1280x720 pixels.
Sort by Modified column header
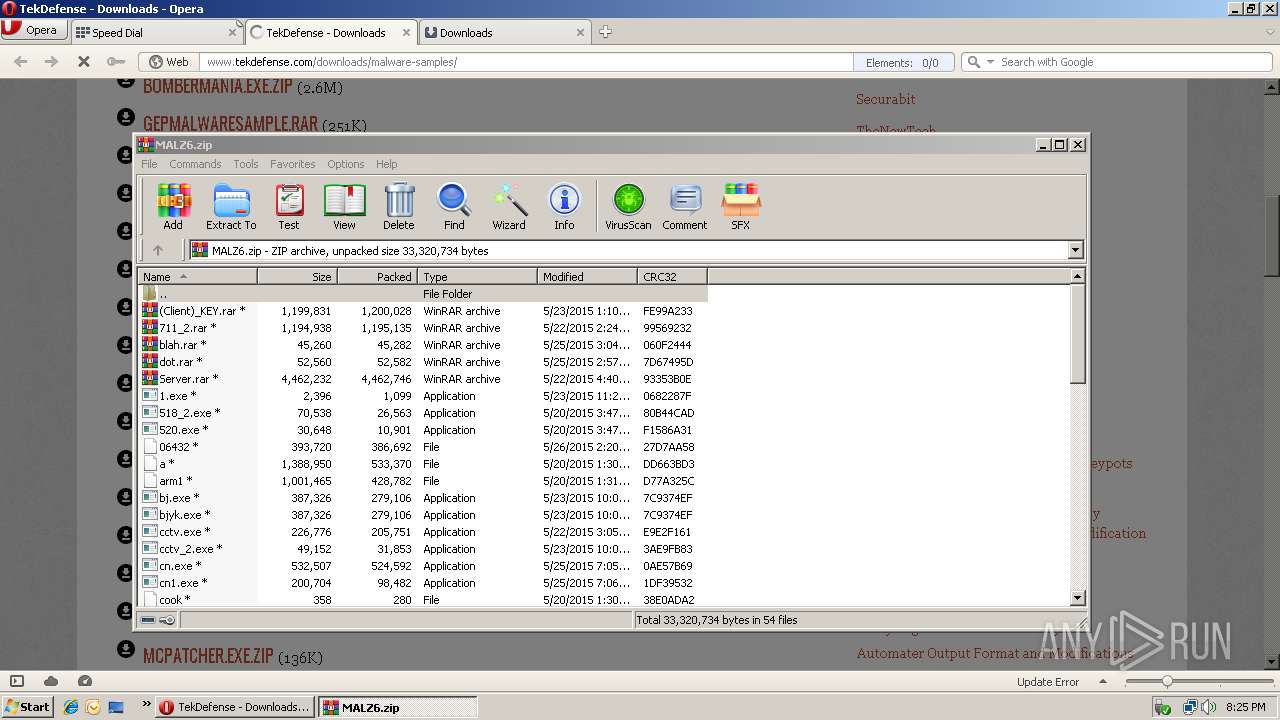(x=587, y=276)
